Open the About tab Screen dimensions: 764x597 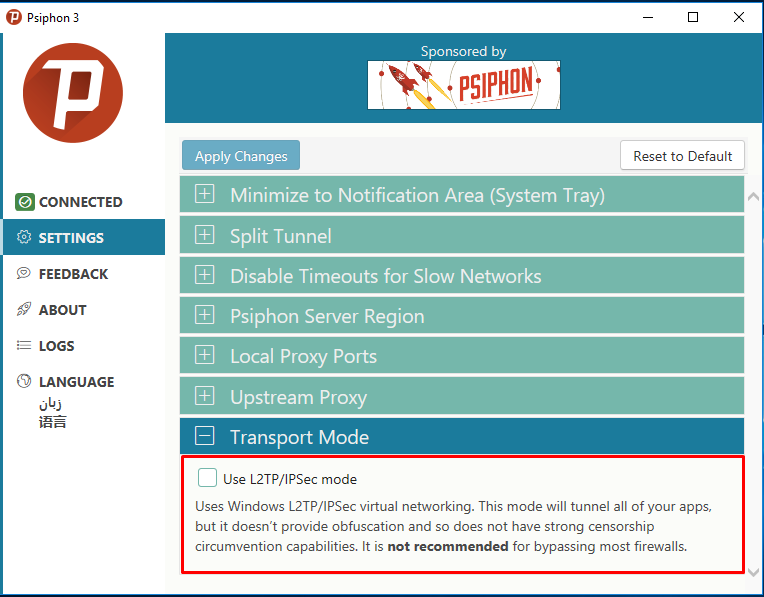click(84, 309)
